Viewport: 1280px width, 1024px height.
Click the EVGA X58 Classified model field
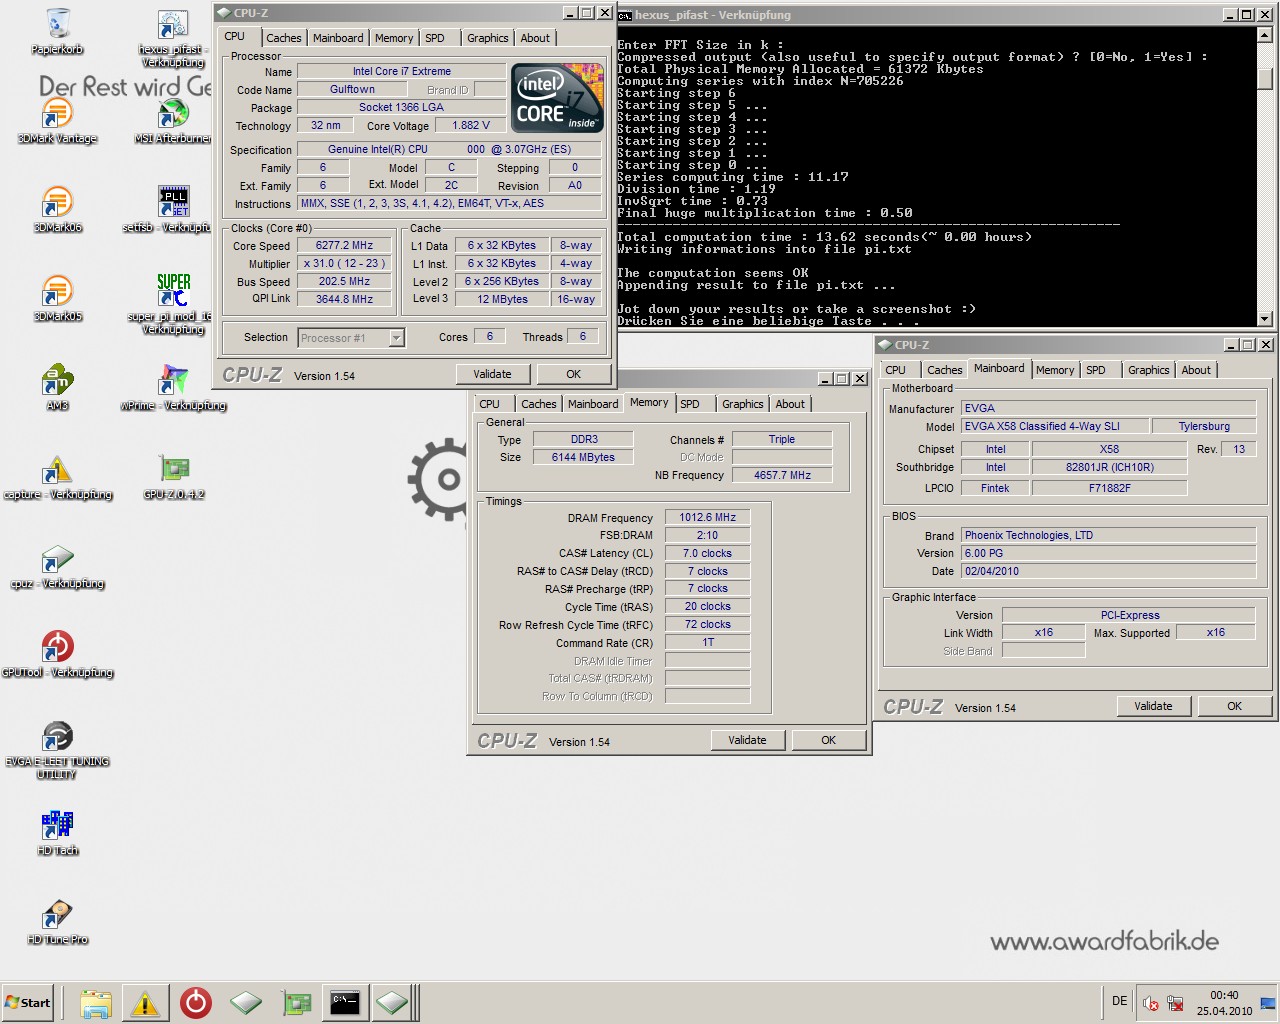coord(1053,426)
